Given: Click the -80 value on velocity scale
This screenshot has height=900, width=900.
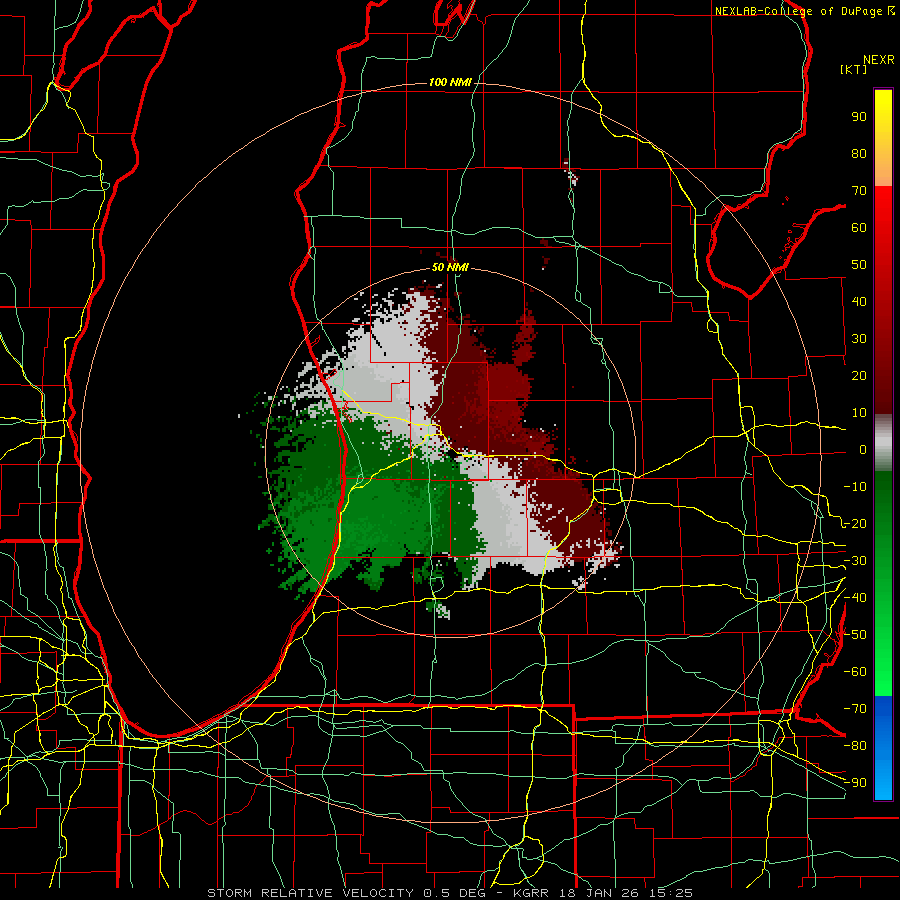Looking at the screenshot, I should pos(855,746).
